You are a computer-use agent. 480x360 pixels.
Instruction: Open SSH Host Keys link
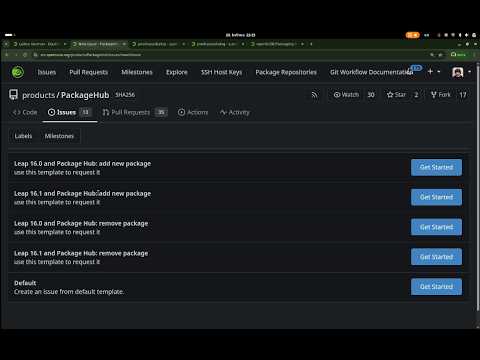coord(221,72)
